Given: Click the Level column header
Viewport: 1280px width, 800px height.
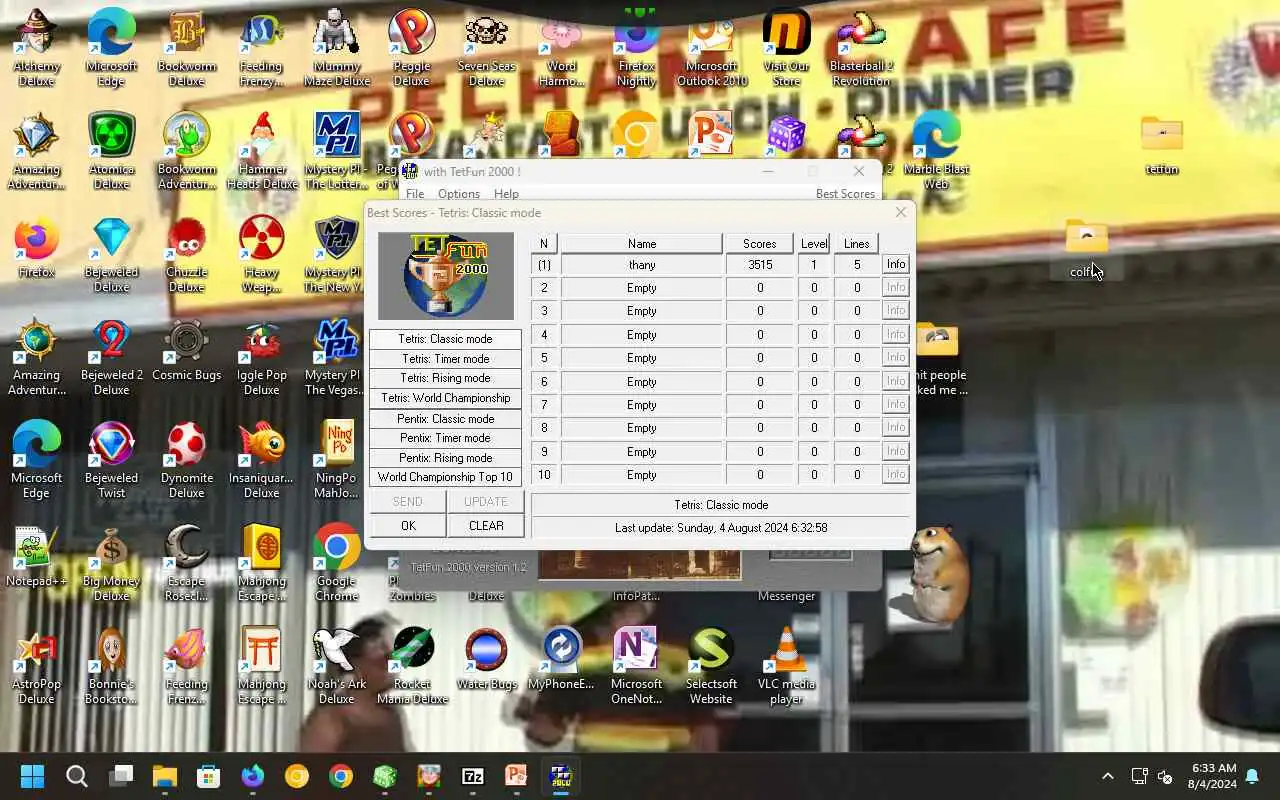Looking at the screenshot, I should (814, 244).
